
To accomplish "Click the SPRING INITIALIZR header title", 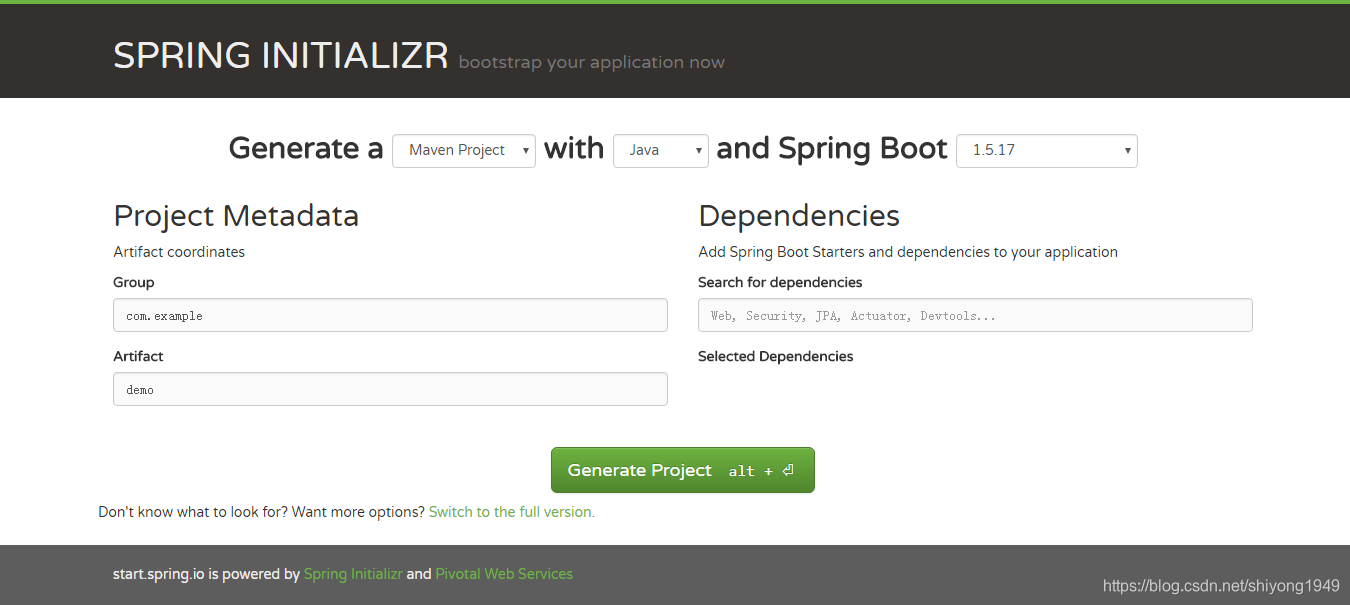I will [x=281, y=56].
